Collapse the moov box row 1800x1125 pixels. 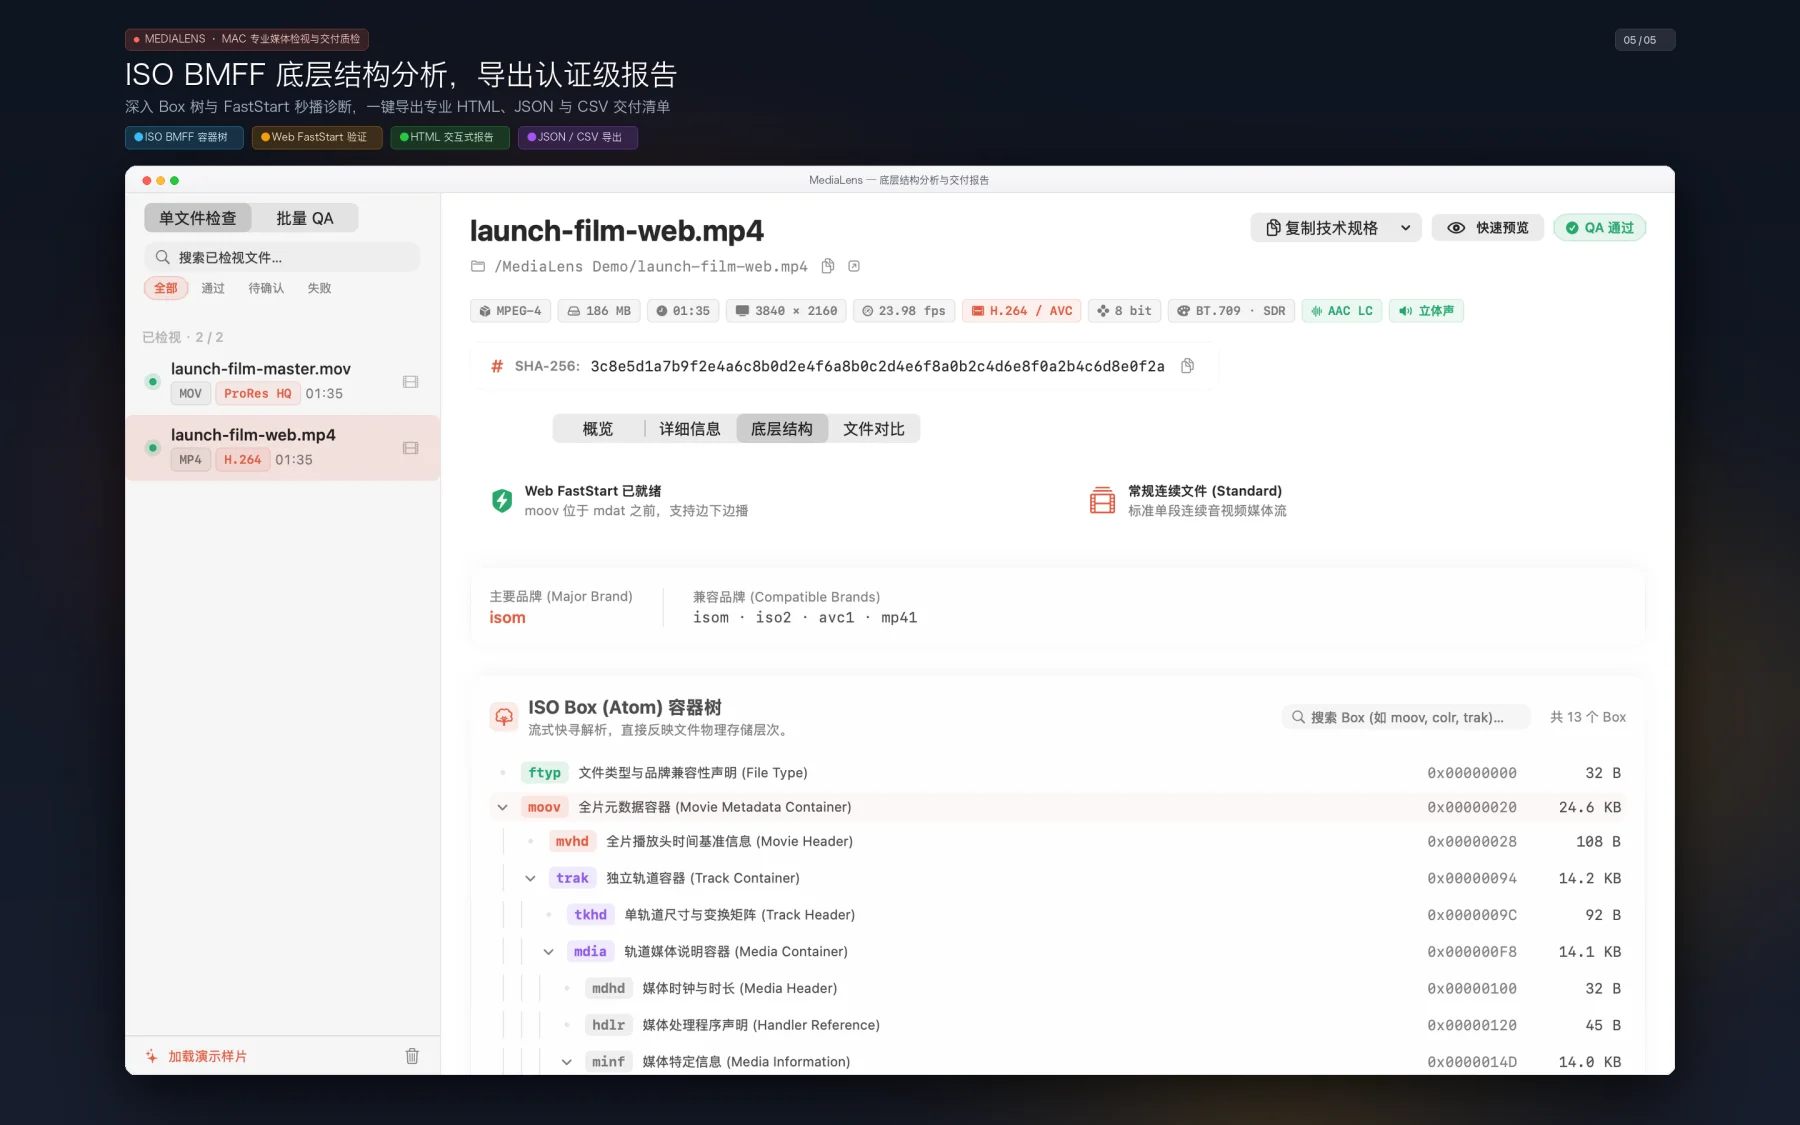(502, 807)
